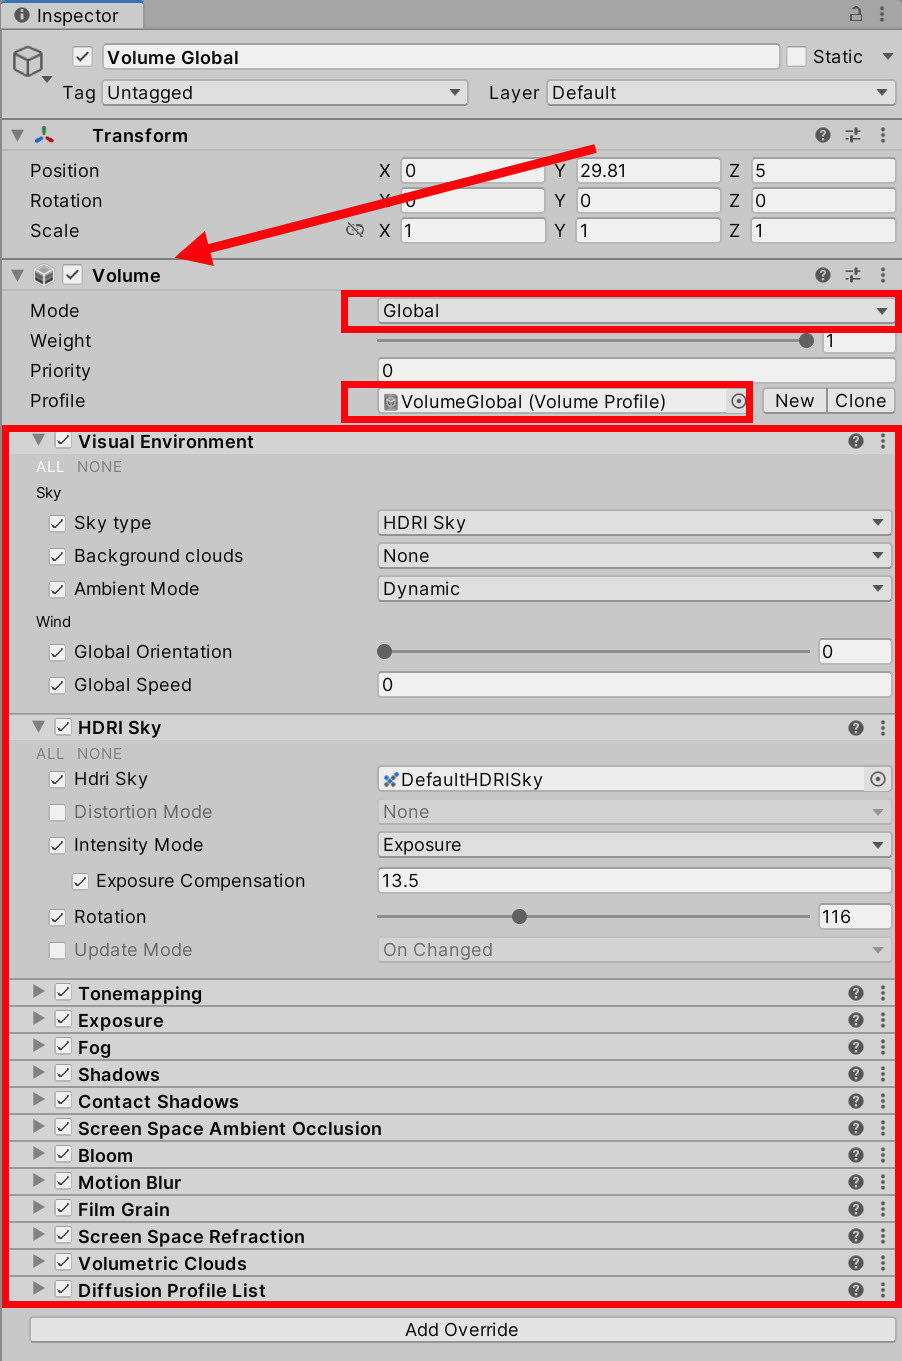The image size is (902, 1361).
Task: Click Hdri Sky cubemap object picker
Action: pyautogui.click(x=878, y=779)
